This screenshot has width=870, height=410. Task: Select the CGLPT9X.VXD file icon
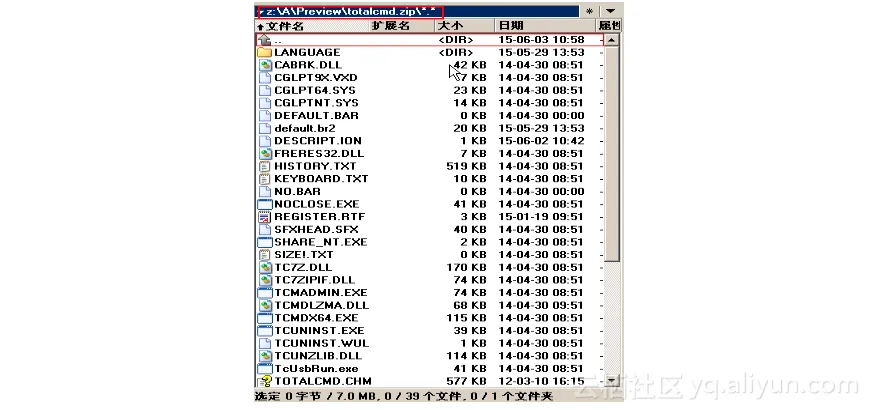coord(265,78)
